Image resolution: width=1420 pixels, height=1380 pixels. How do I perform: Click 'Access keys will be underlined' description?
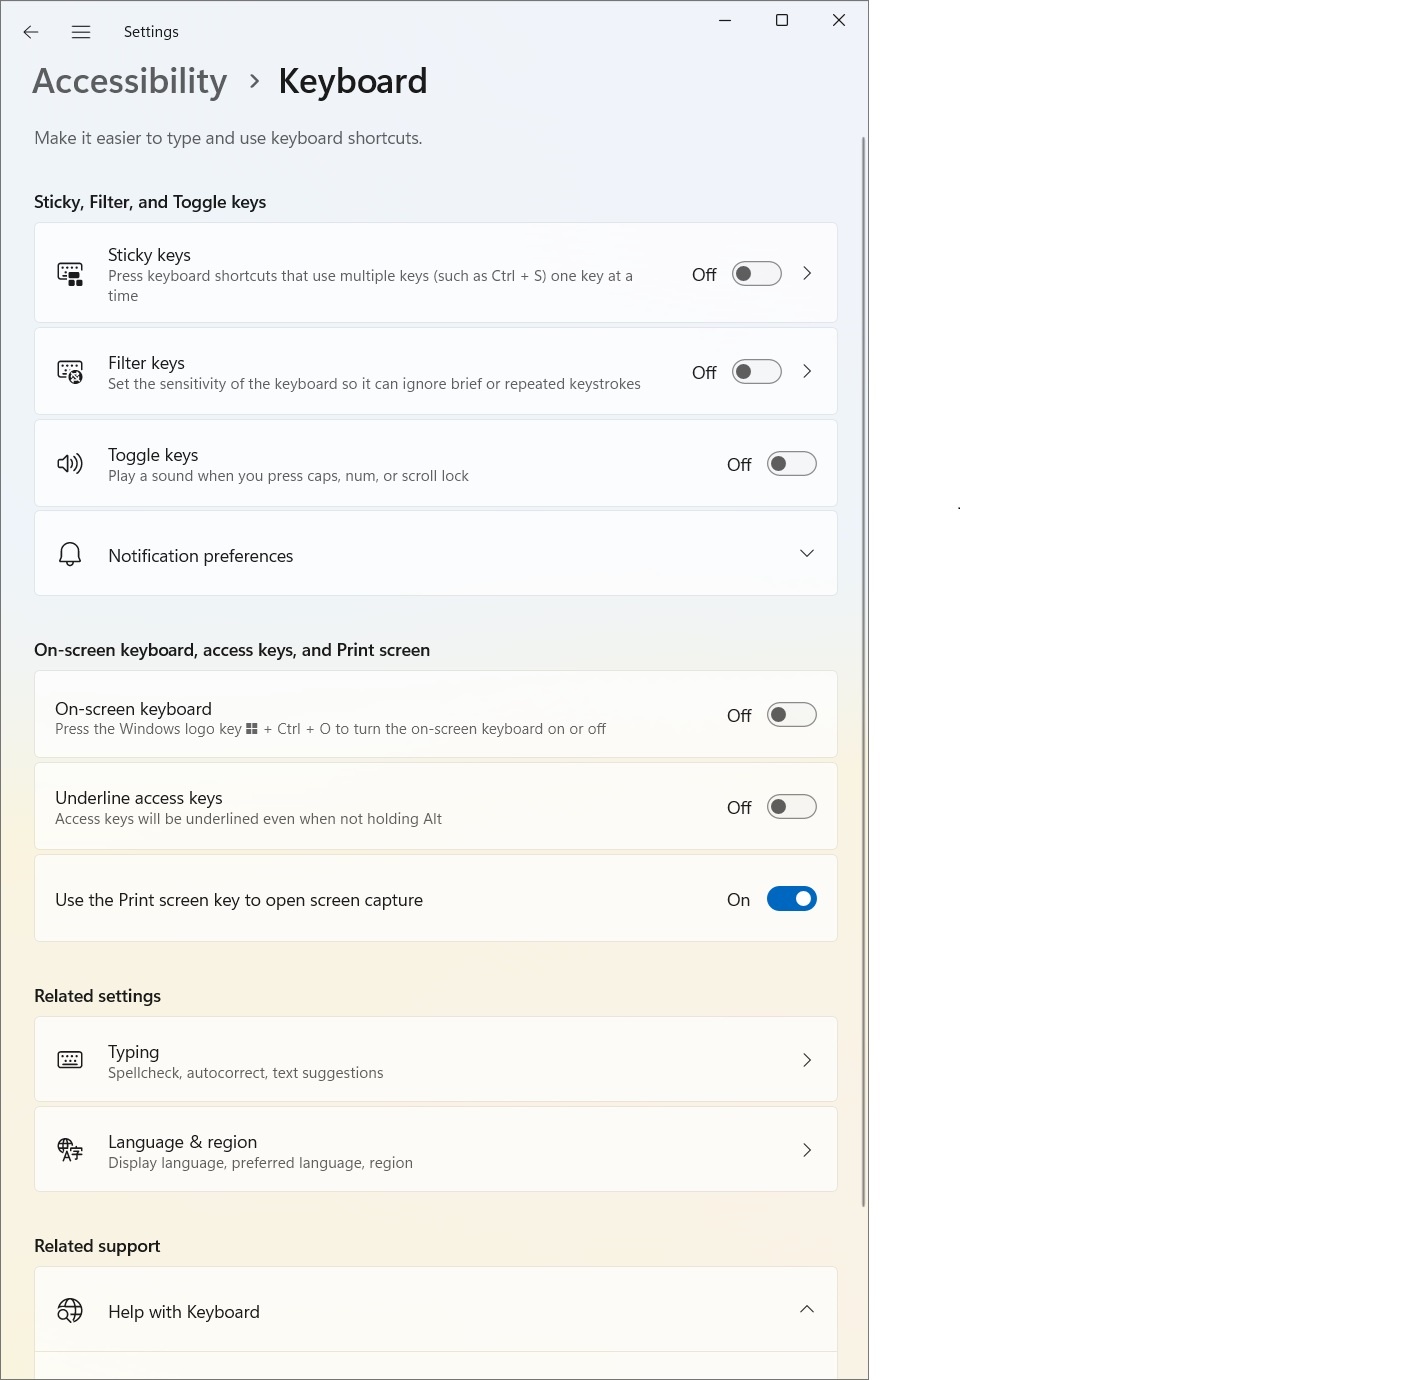[248, 819]
